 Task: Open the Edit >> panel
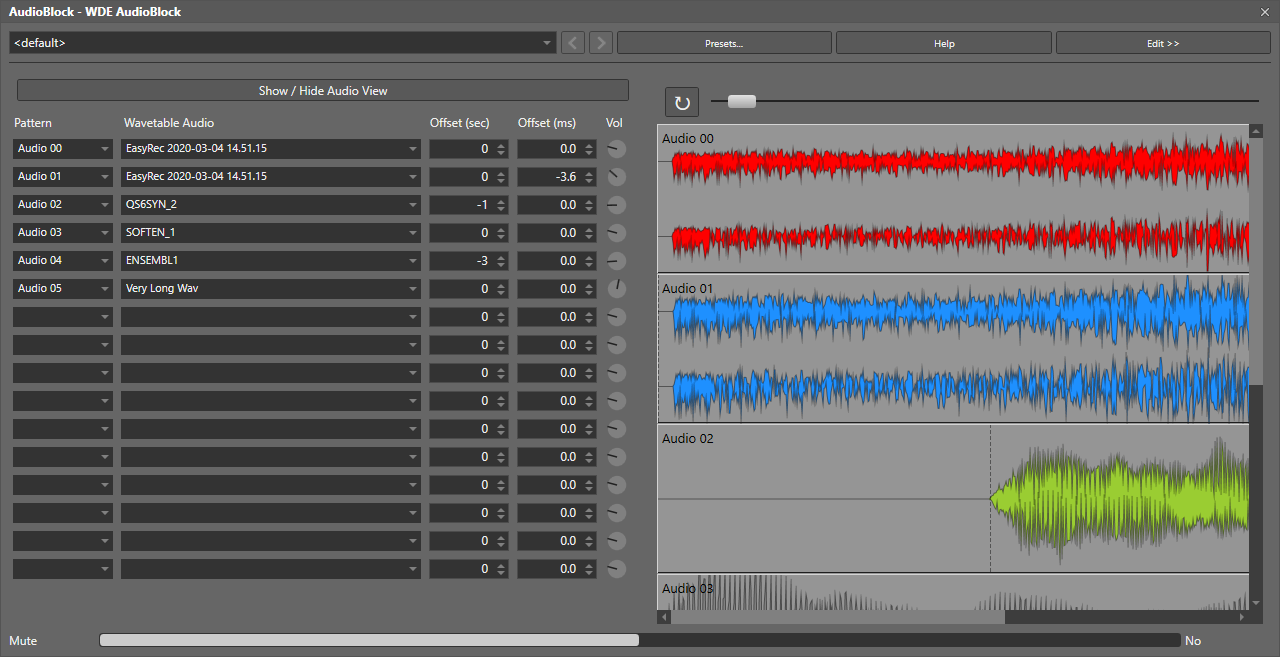point(1162,43)
